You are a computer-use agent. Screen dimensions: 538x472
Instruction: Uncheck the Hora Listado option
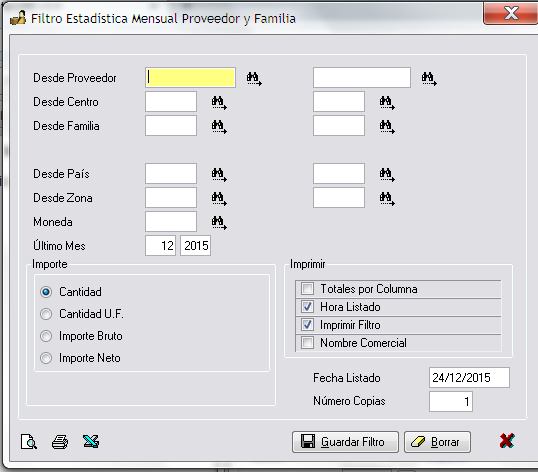coord(307,307)
